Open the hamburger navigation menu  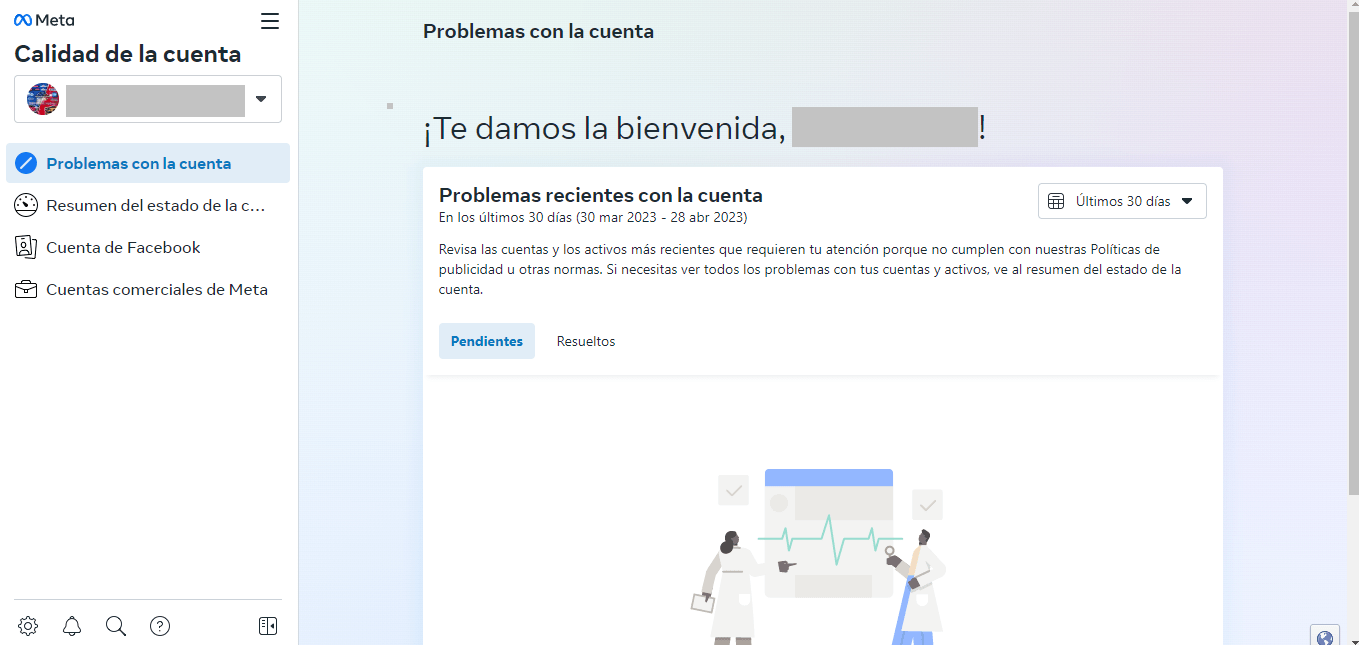point(269,20)
